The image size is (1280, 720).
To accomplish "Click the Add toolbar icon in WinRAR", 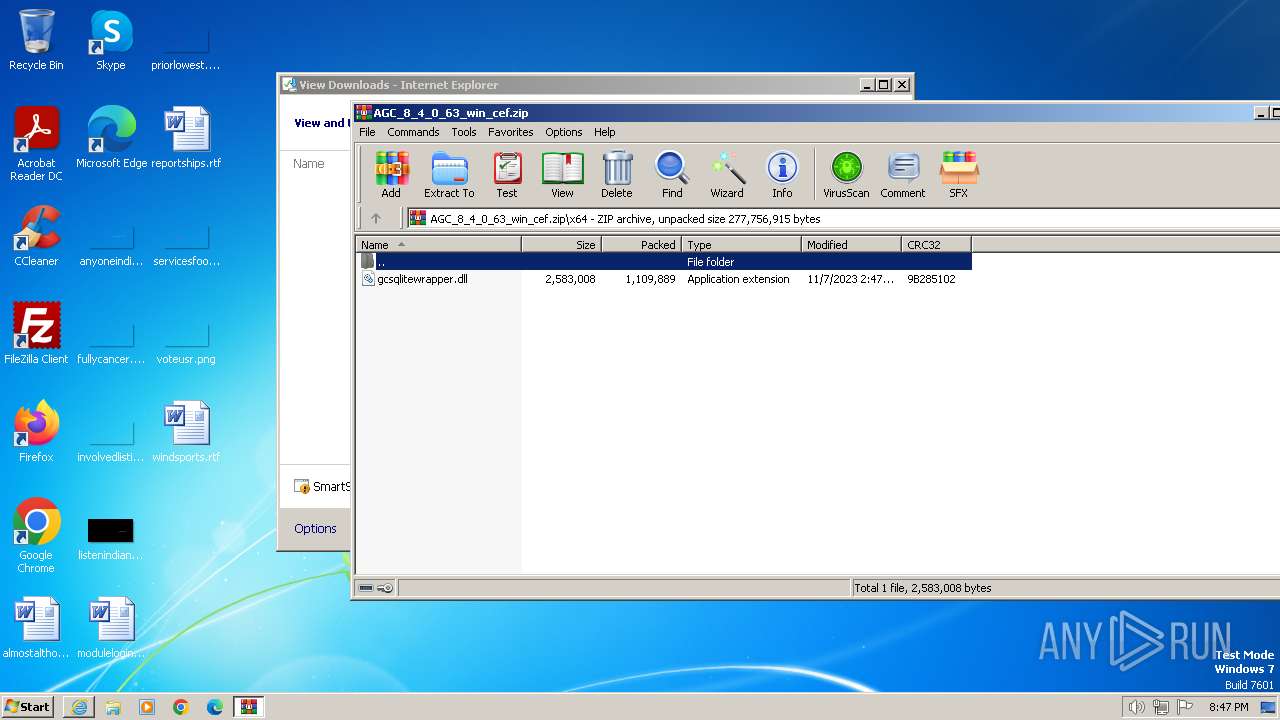I will pos(391,175).
